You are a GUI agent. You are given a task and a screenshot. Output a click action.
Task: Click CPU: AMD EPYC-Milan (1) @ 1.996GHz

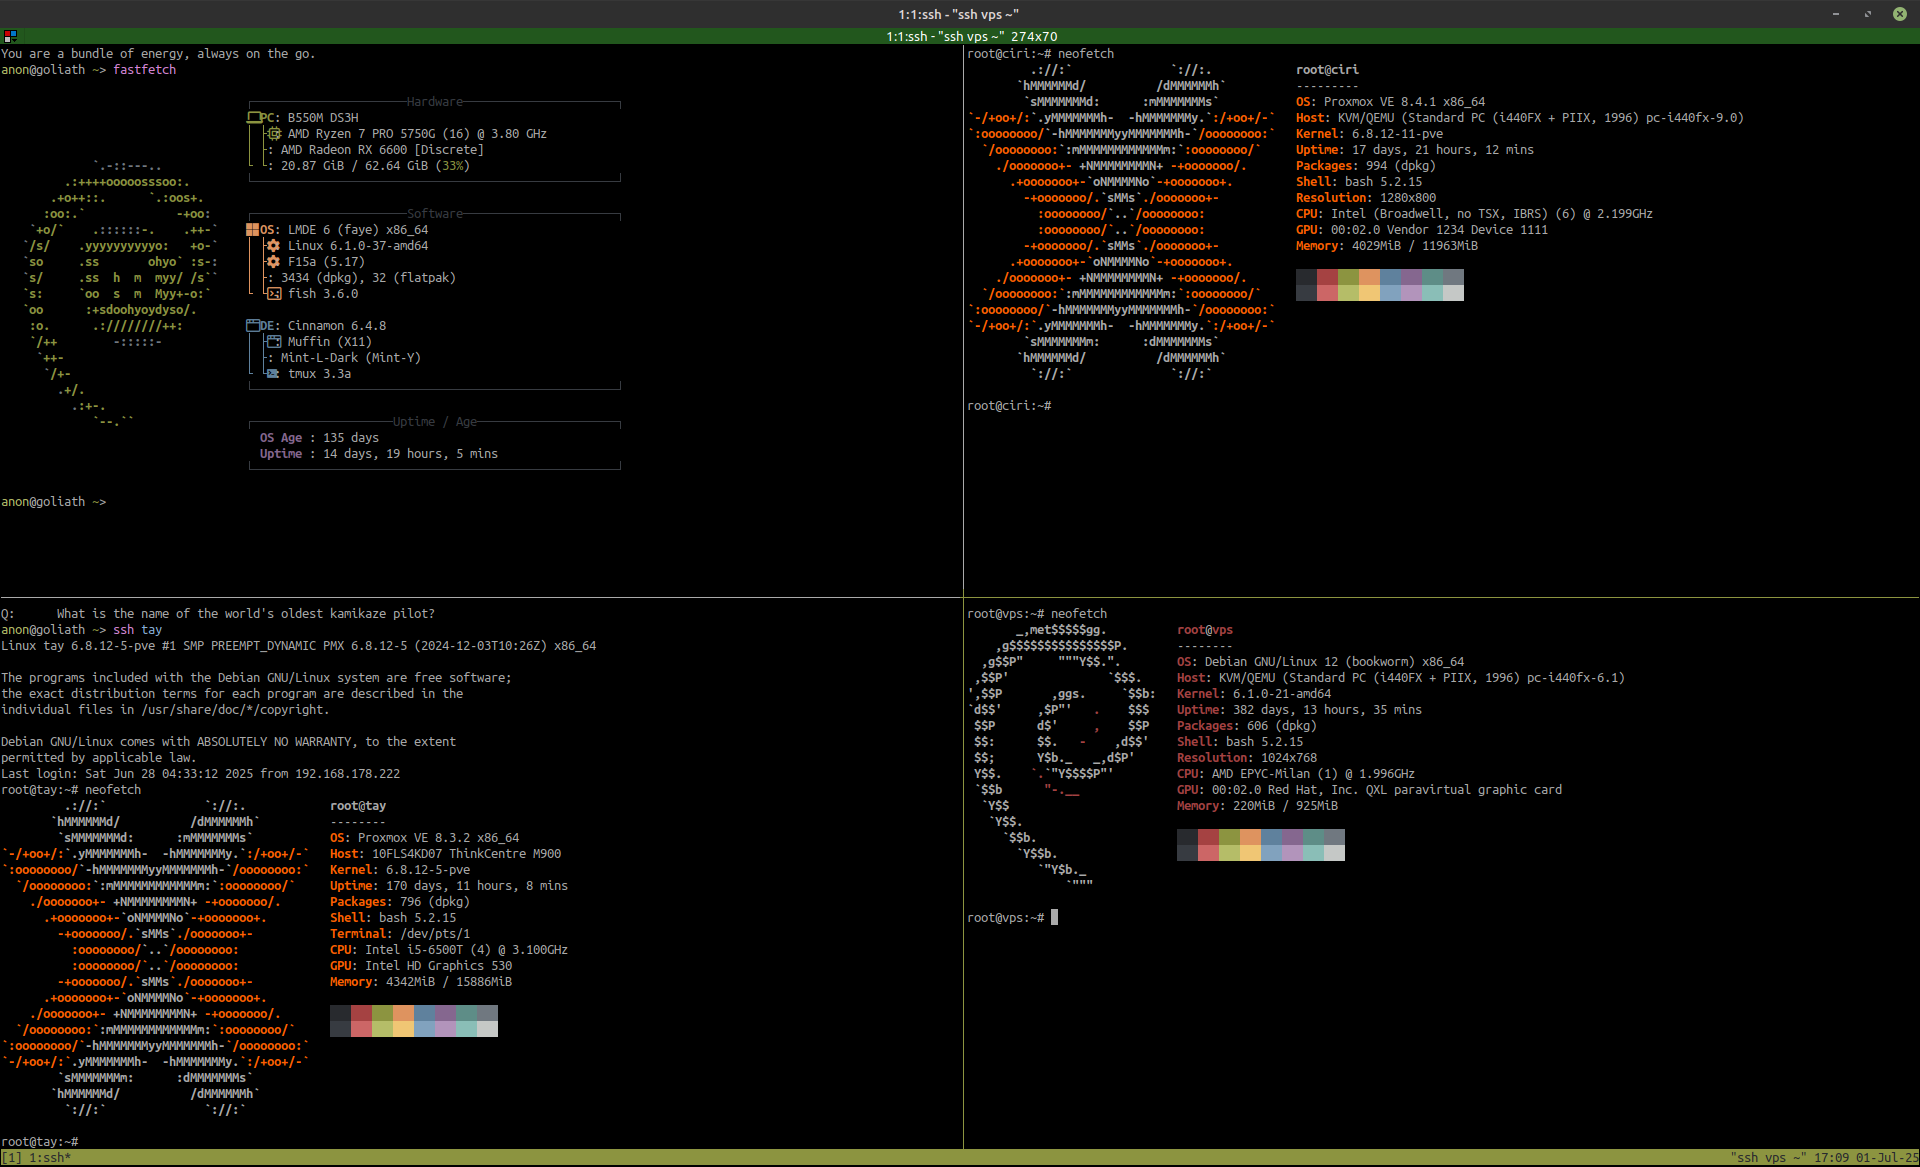[x=1296, y=774]
